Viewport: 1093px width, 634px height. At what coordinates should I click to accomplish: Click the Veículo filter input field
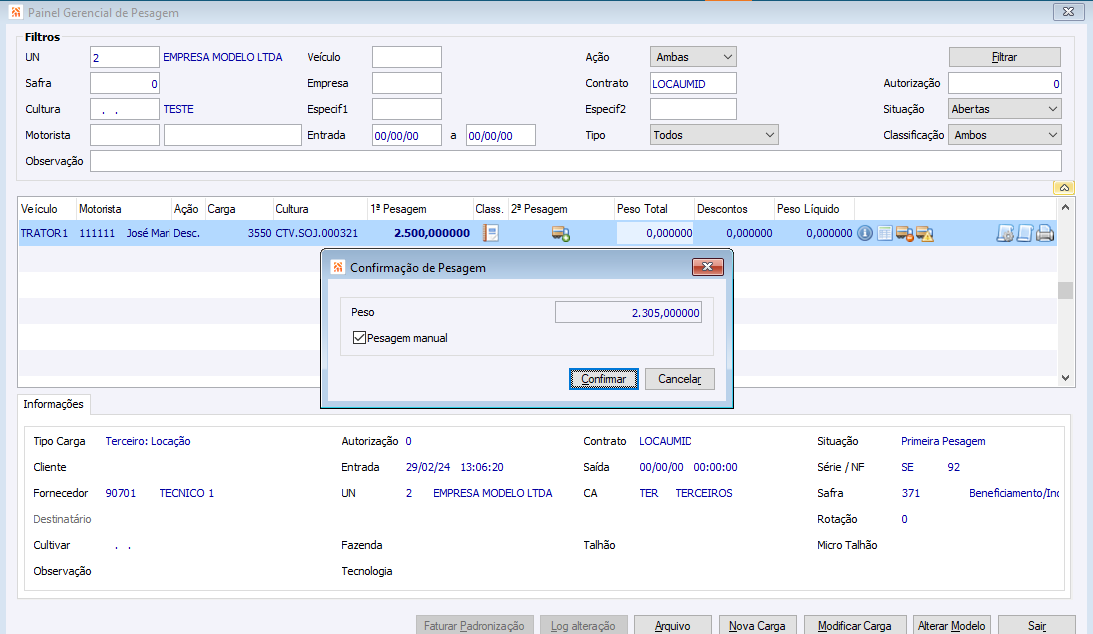[406, 57]
